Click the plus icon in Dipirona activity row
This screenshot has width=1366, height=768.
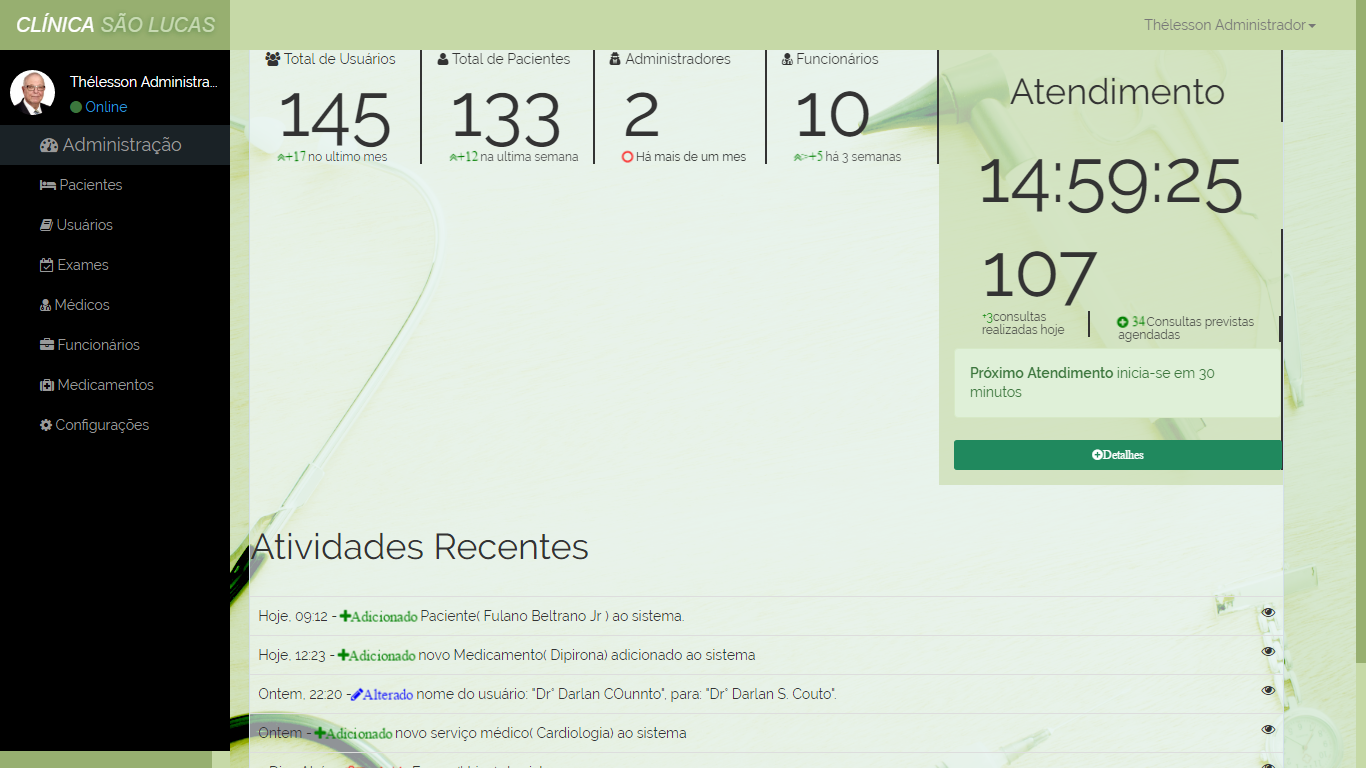coord(343,655)
